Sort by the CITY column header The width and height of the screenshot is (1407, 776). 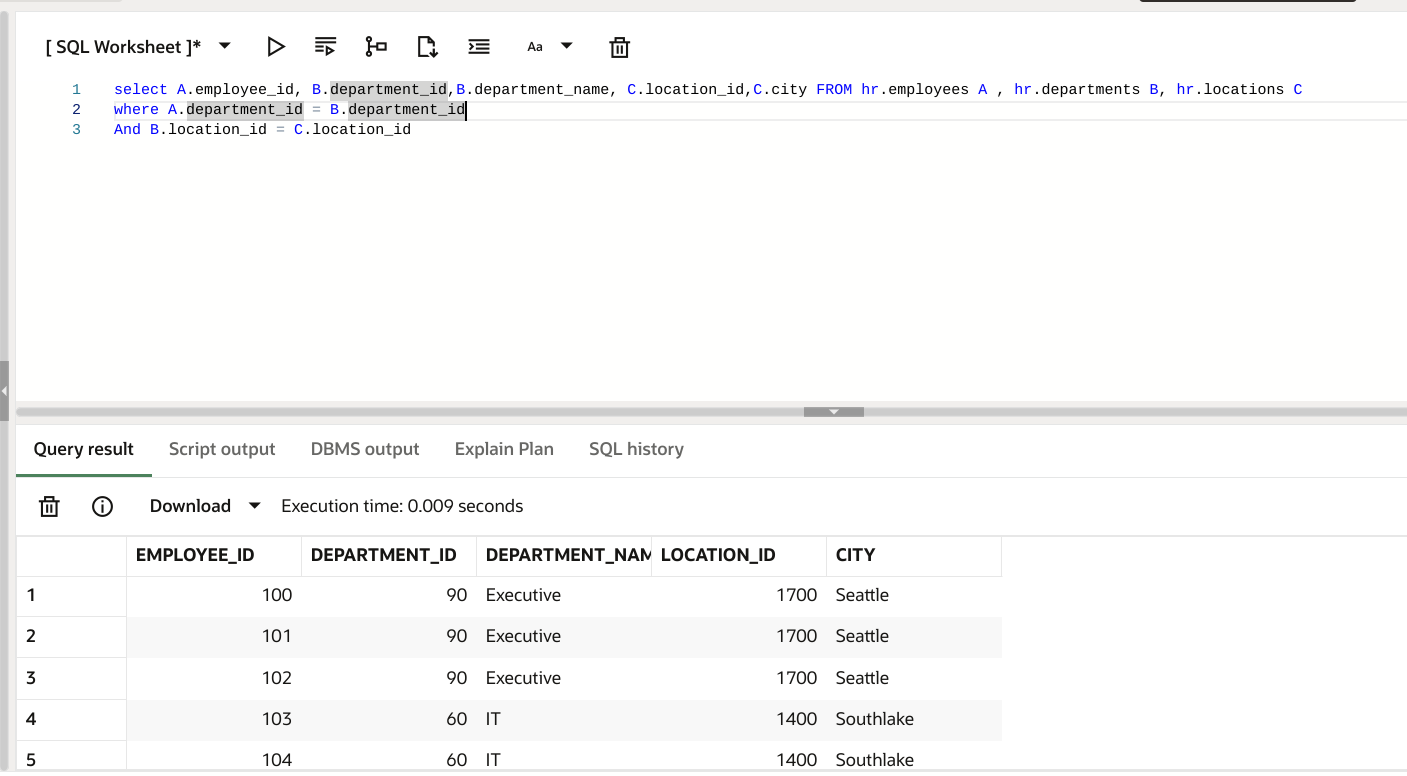point(914,555)
